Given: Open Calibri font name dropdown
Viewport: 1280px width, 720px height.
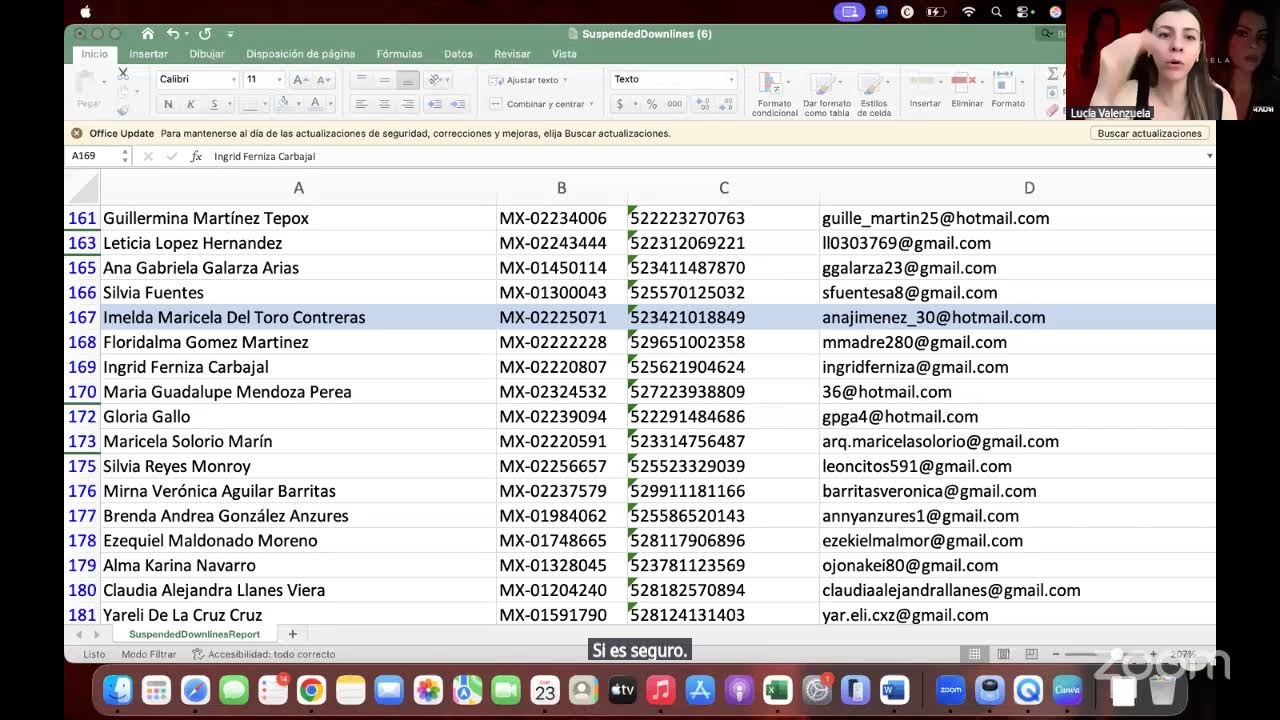Looking at the screenshot, I should (x=234, y=80).
